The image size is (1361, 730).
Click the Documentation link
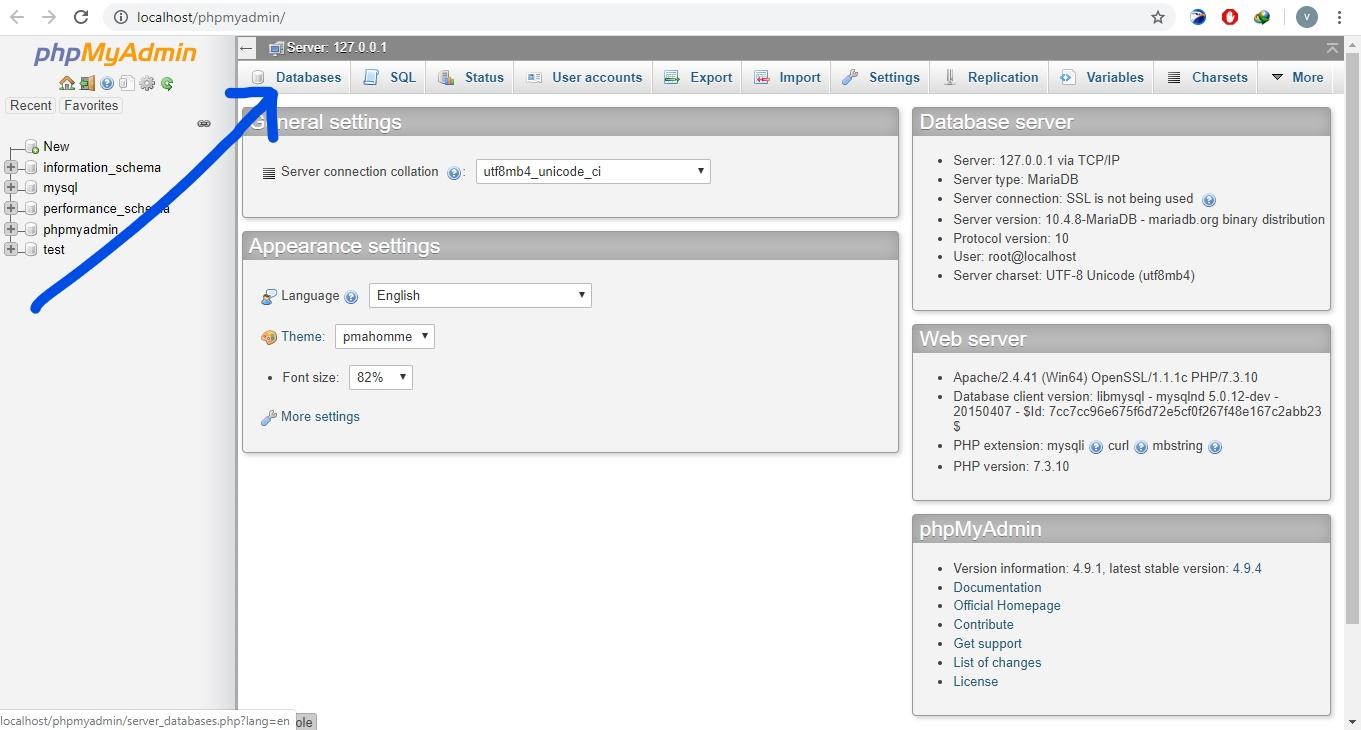coord(997,587)
